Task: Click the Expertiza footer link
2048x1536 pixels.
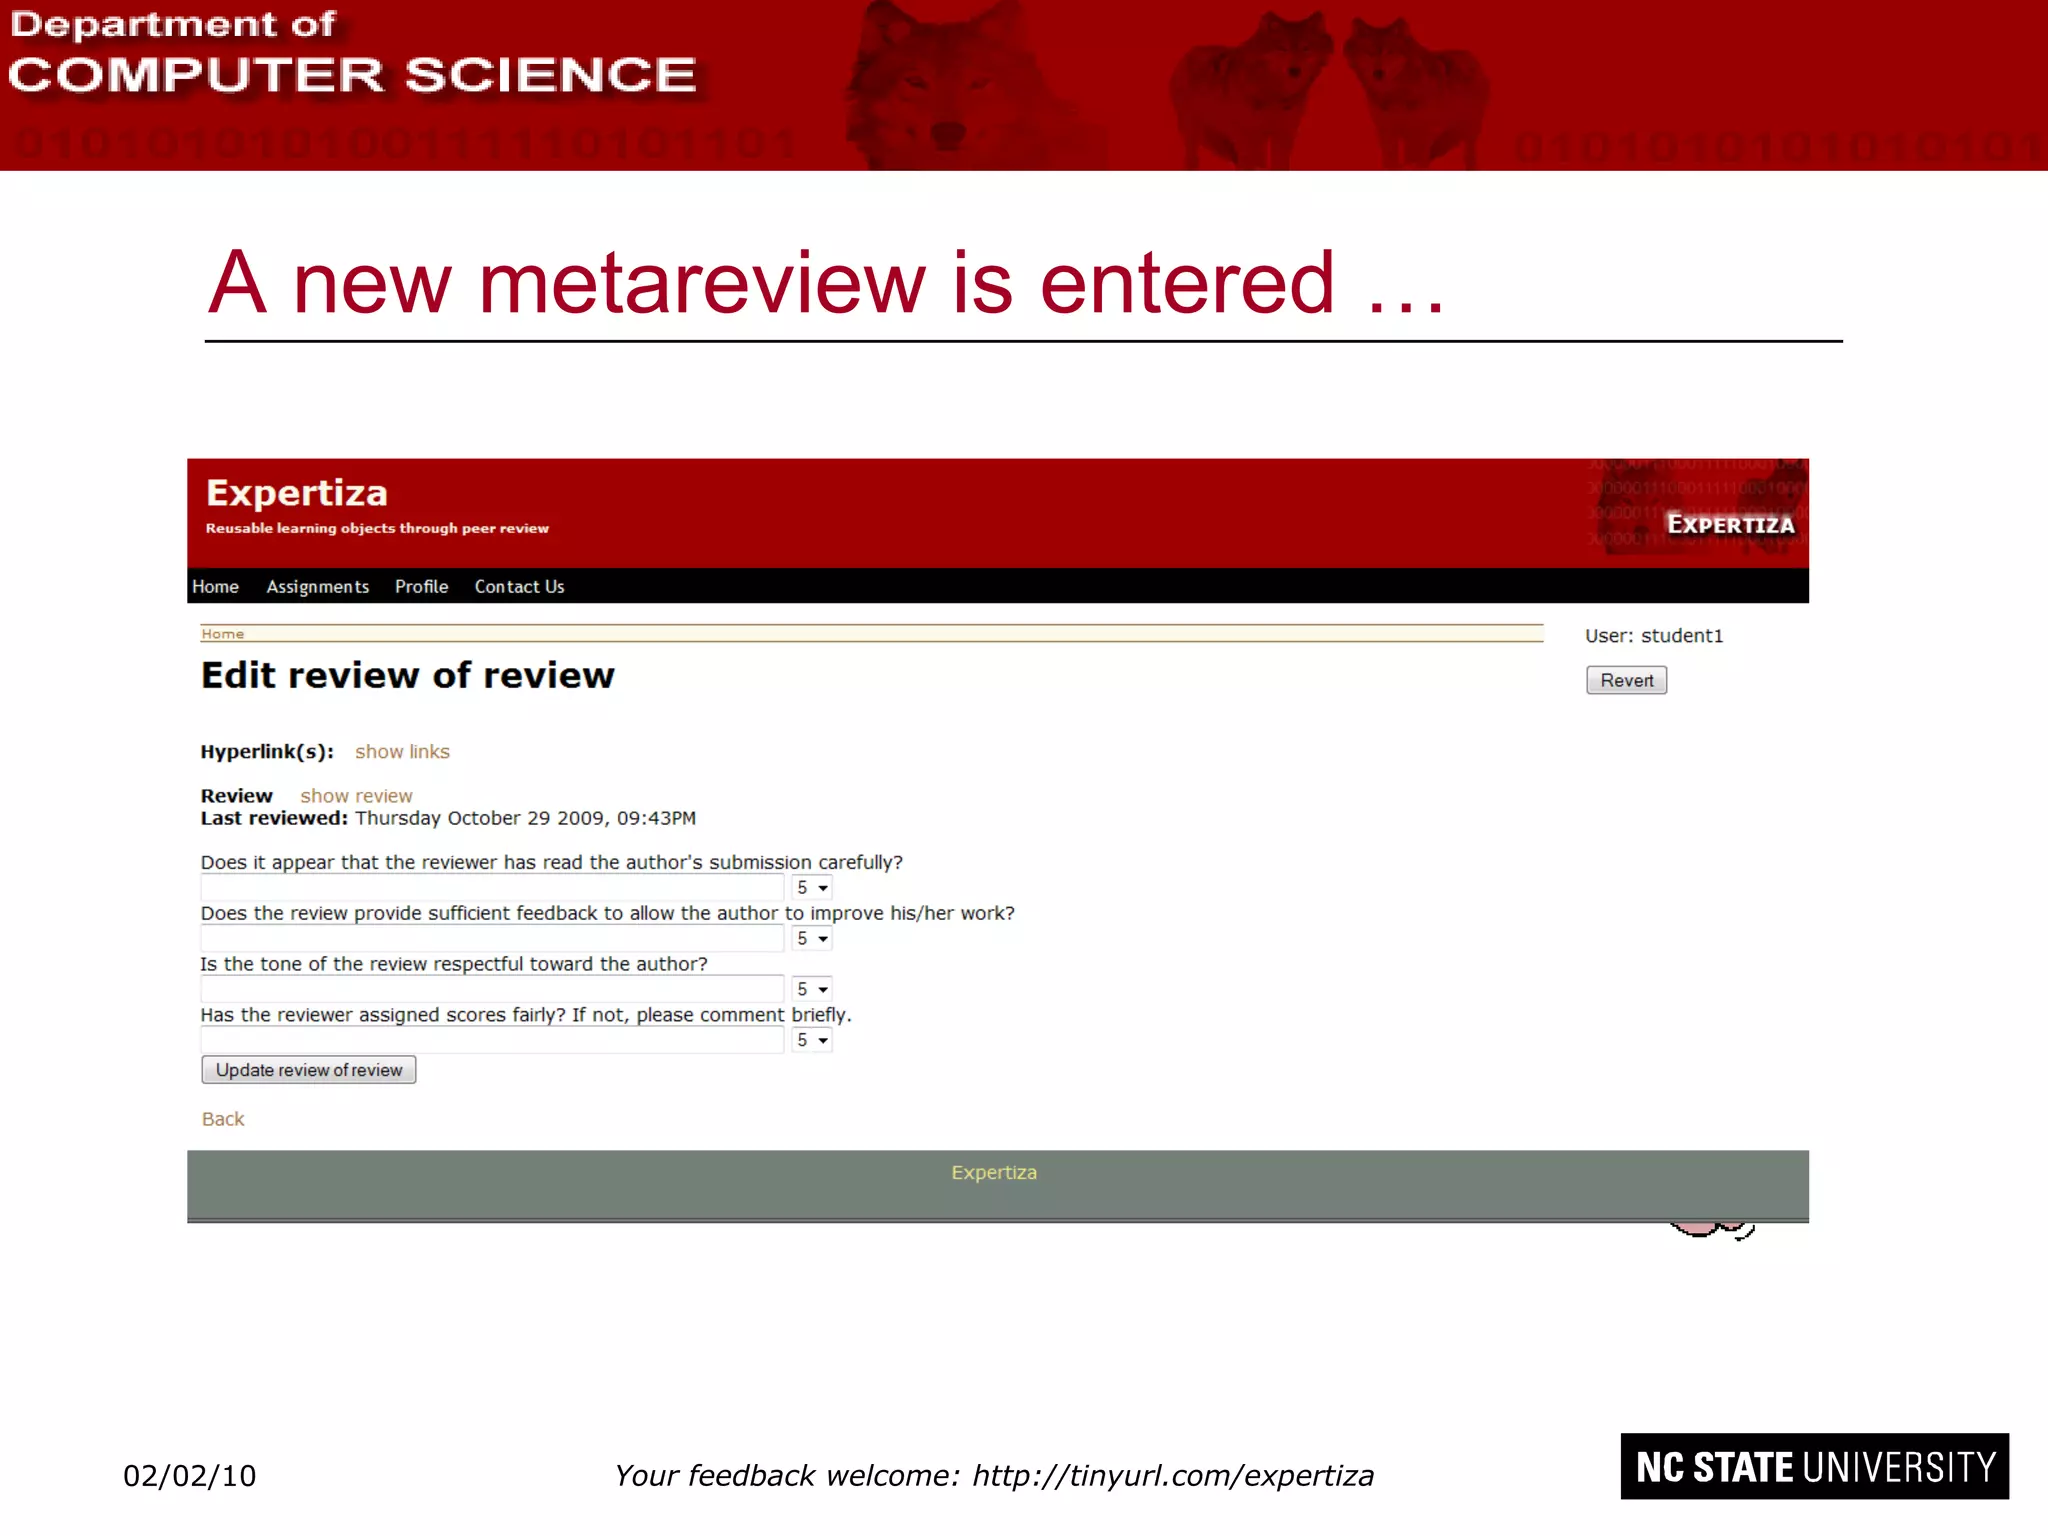Action: [x=994, y=1173]
